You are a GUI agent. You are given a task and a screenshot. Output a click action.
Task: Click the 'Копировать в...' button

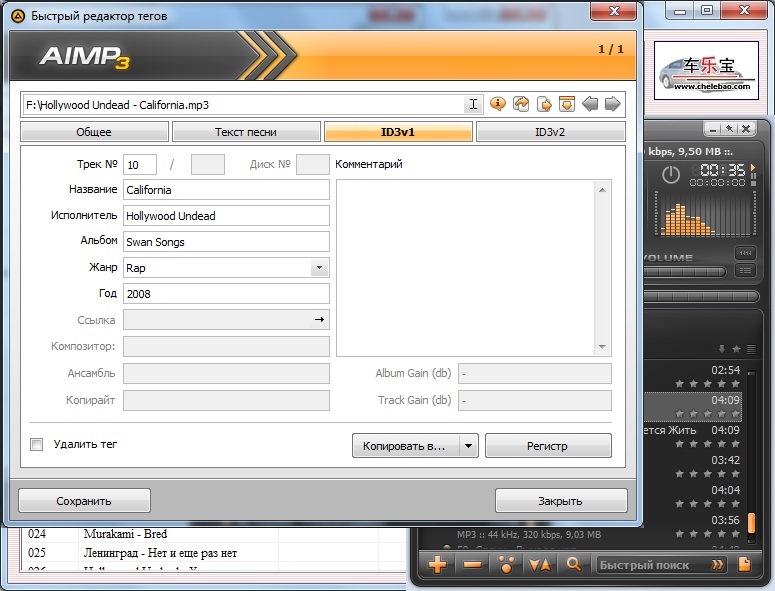(x=405, y=446)
